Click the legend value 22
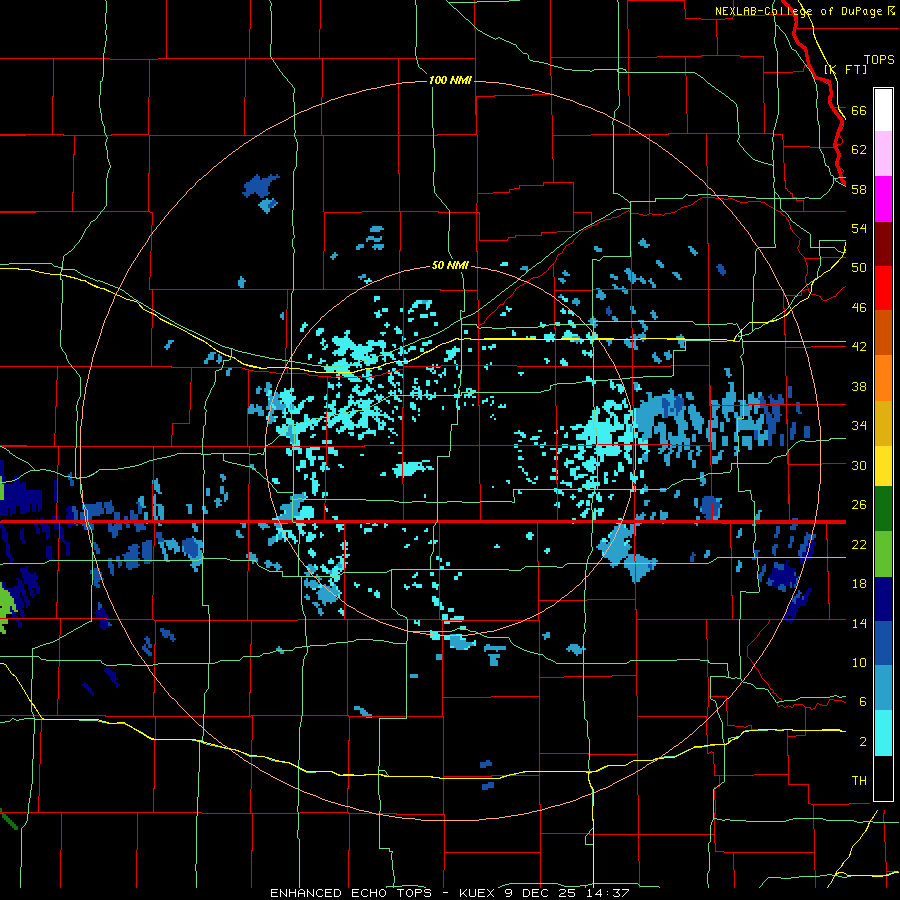 (859, 544)
